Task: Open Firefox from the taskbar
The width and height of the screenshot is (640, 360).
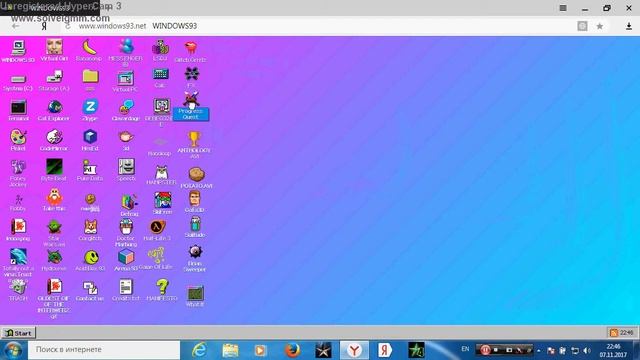Action: pos(292,350)
